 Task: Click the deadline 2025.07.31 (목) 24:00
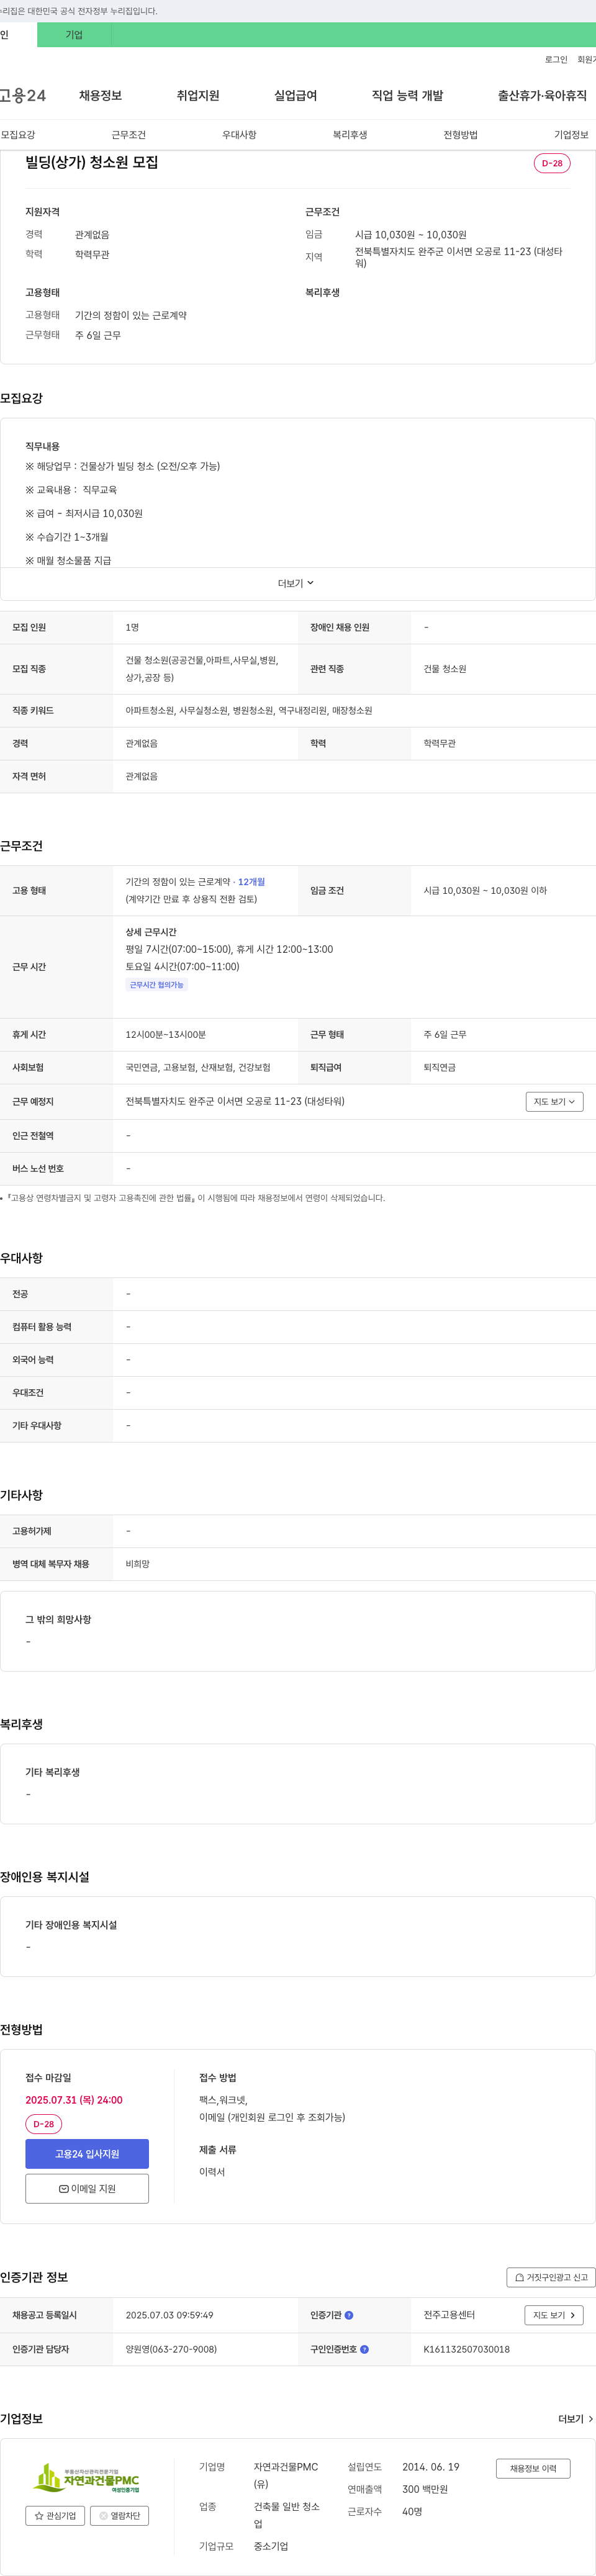click(x=74, y=2100)
